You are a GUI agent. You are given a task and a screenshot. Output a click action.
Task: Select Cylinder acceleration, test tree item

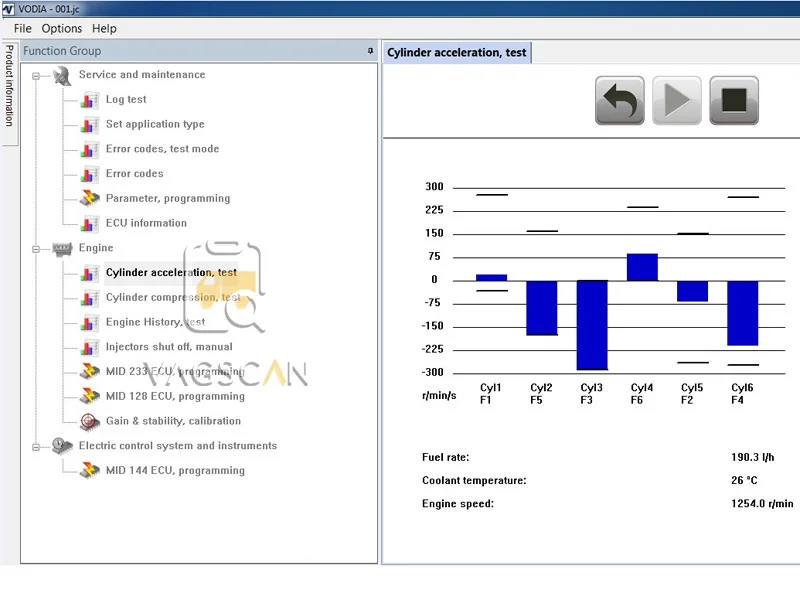coord(171,272)
